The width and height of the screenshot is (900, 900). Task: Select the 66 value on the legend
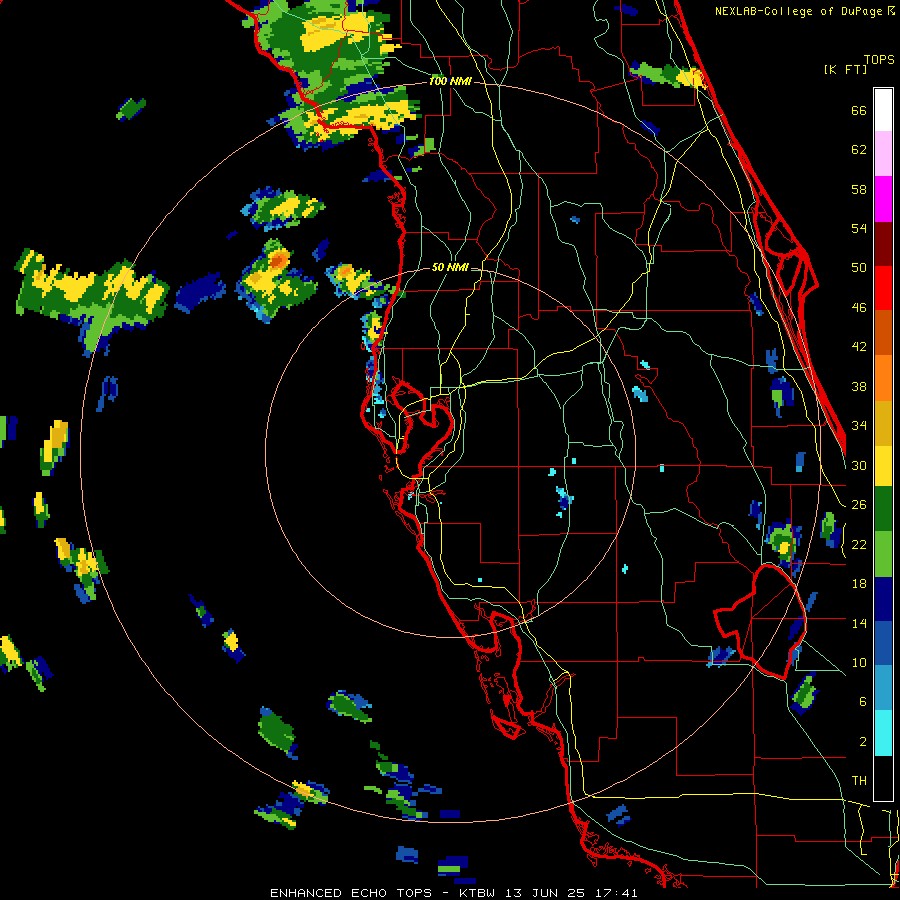click(x=859, y=110)
